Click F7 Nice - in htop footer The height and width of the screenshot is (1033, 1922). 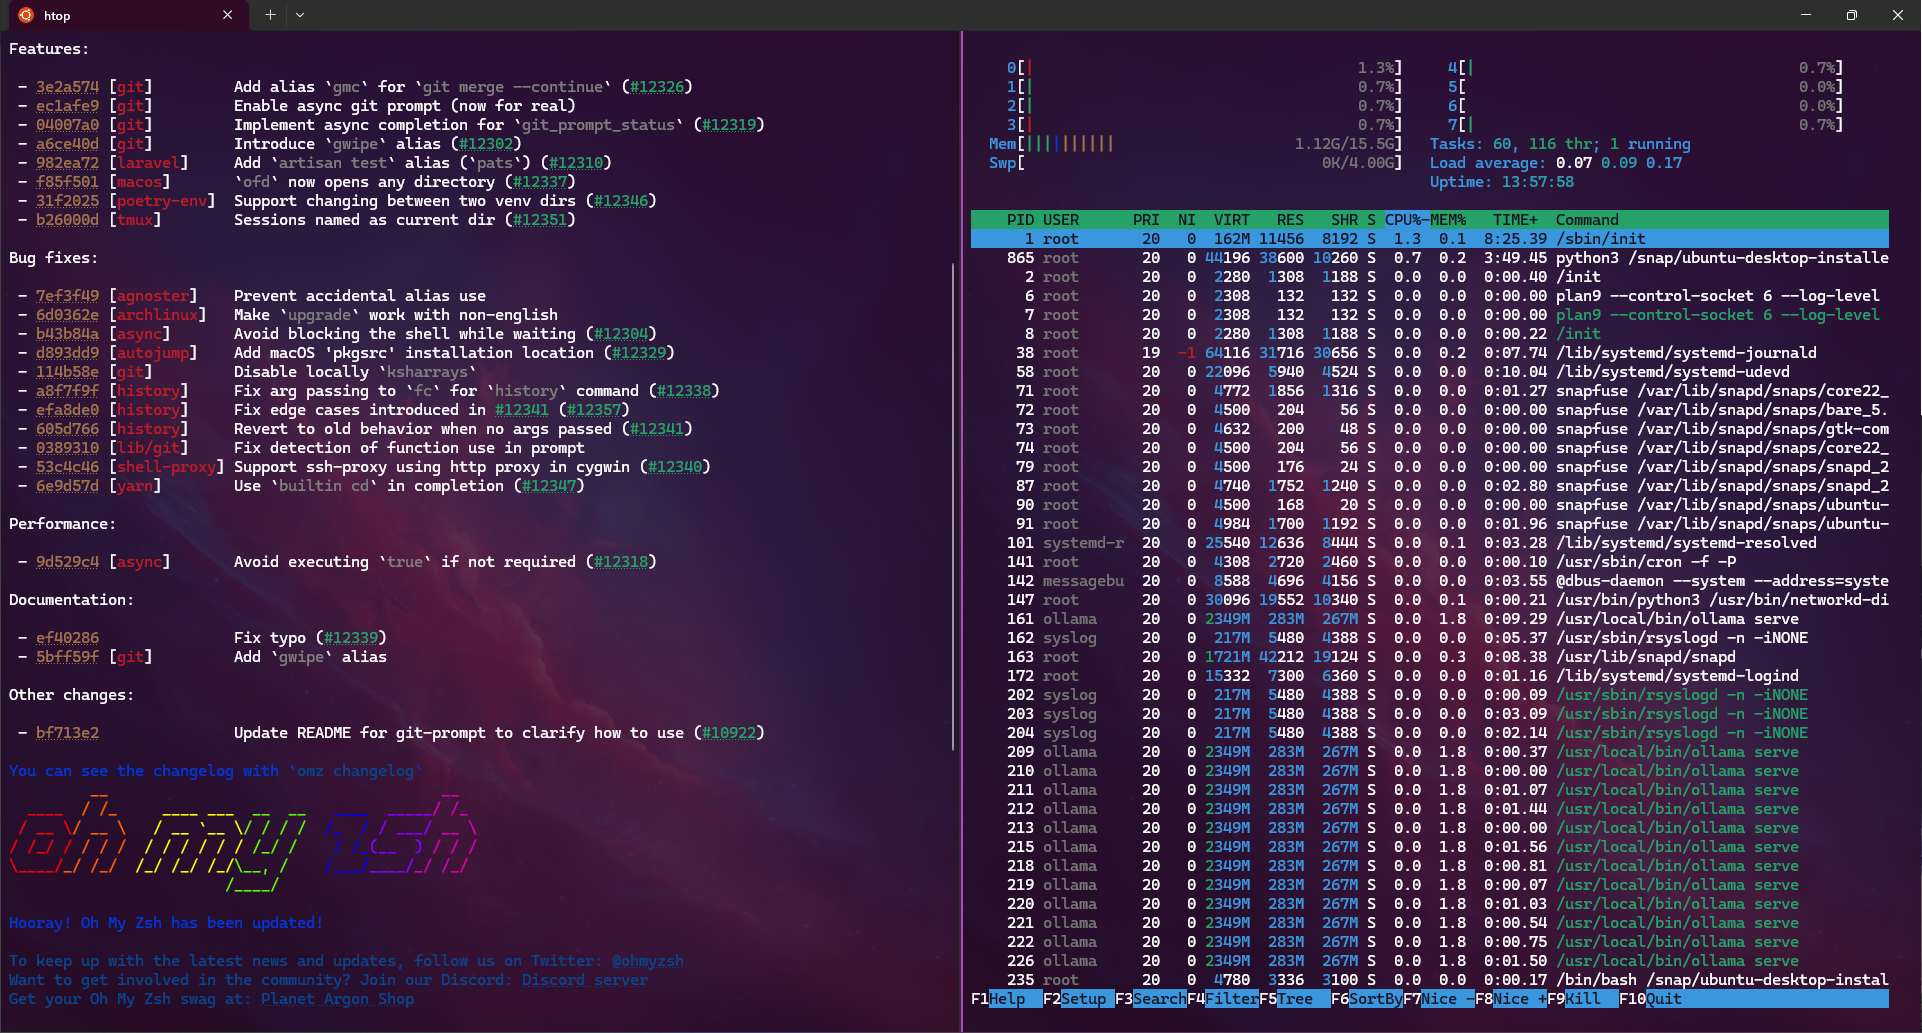click(x=1438, y=999)
